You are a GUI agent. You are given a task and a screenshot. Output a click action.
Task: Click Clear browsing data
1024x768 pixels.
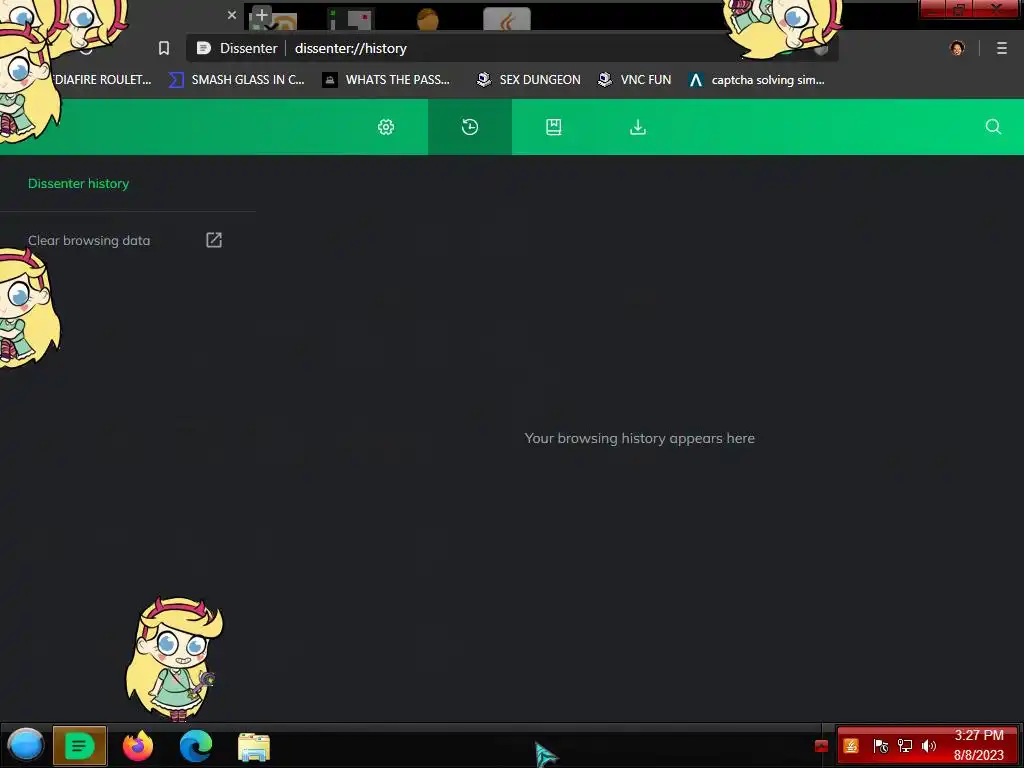[x=89, y=240]
